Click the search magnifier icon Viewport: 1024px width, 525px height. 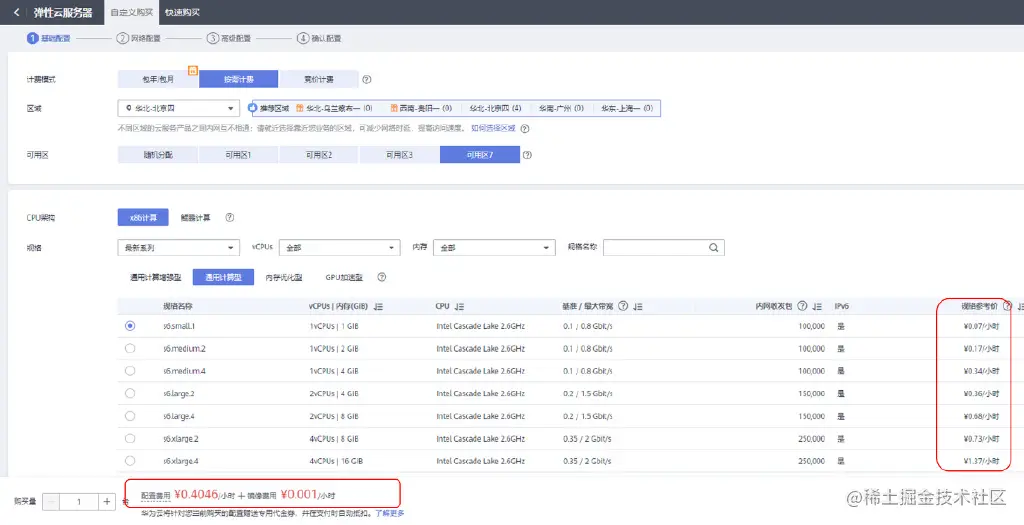[x=714, y=247]
